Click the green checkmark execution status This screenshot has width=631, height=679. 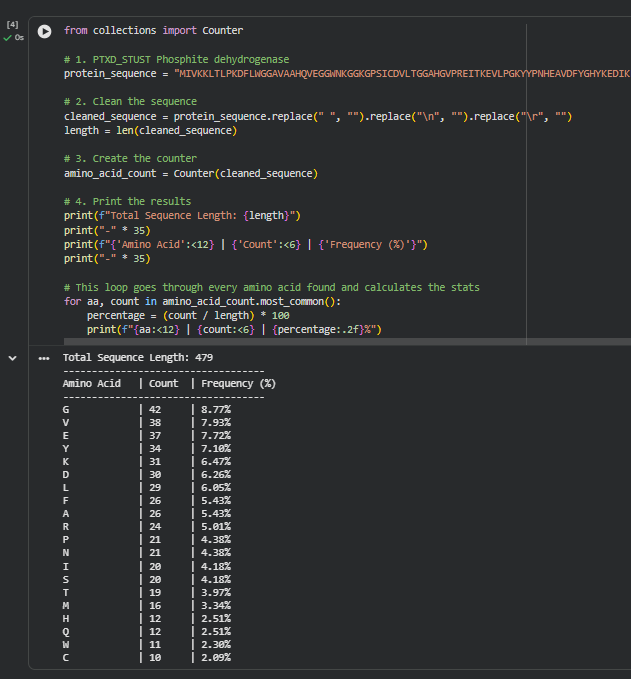pos(7,38)
